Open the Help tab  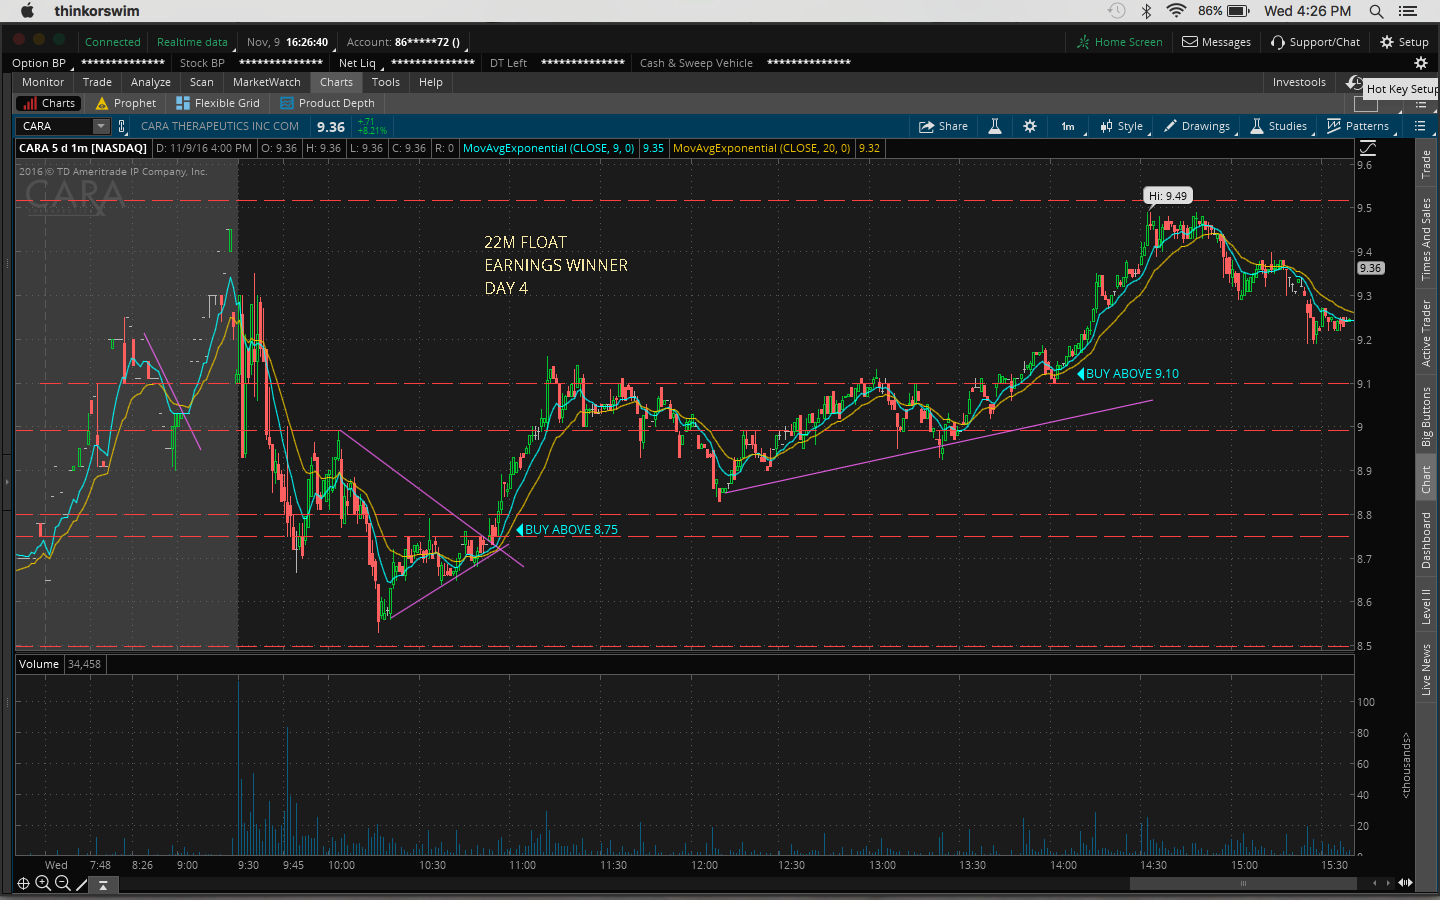point(431,82)
